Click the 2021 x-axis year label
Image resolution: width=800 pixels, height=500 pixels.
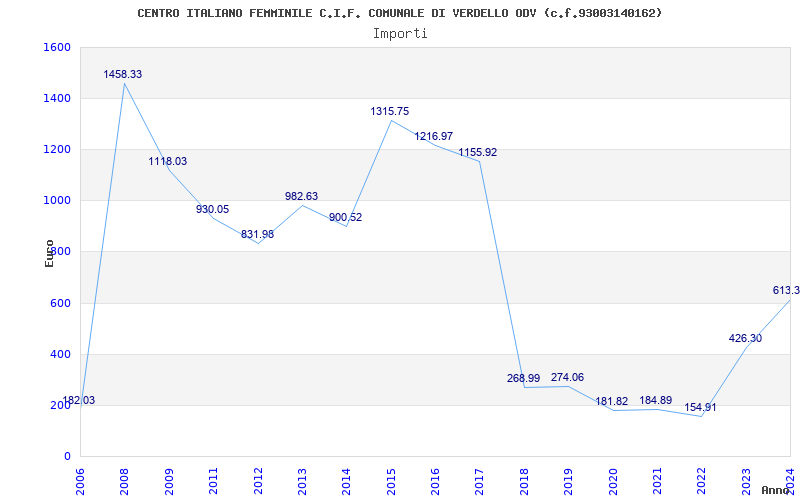coord(658,481)
